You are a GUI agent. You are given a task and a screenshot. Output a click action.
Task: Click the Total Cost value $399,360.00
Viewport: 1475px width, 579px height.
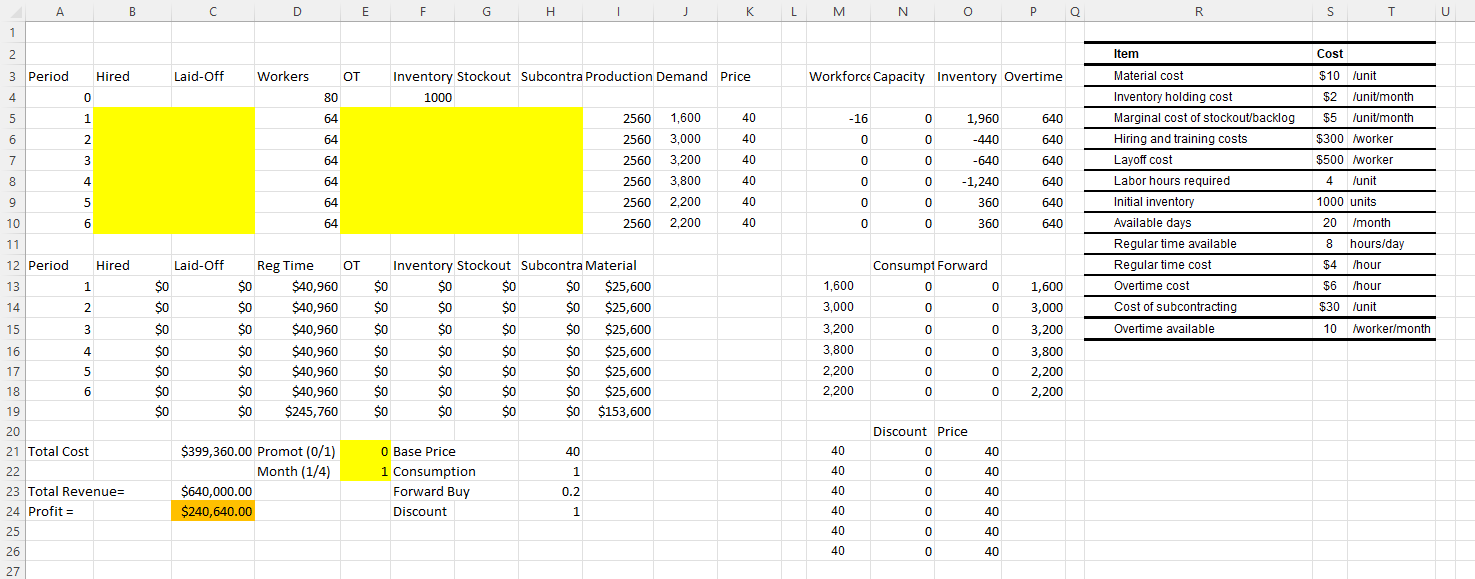pyautogui.click(x=213, y=451)
